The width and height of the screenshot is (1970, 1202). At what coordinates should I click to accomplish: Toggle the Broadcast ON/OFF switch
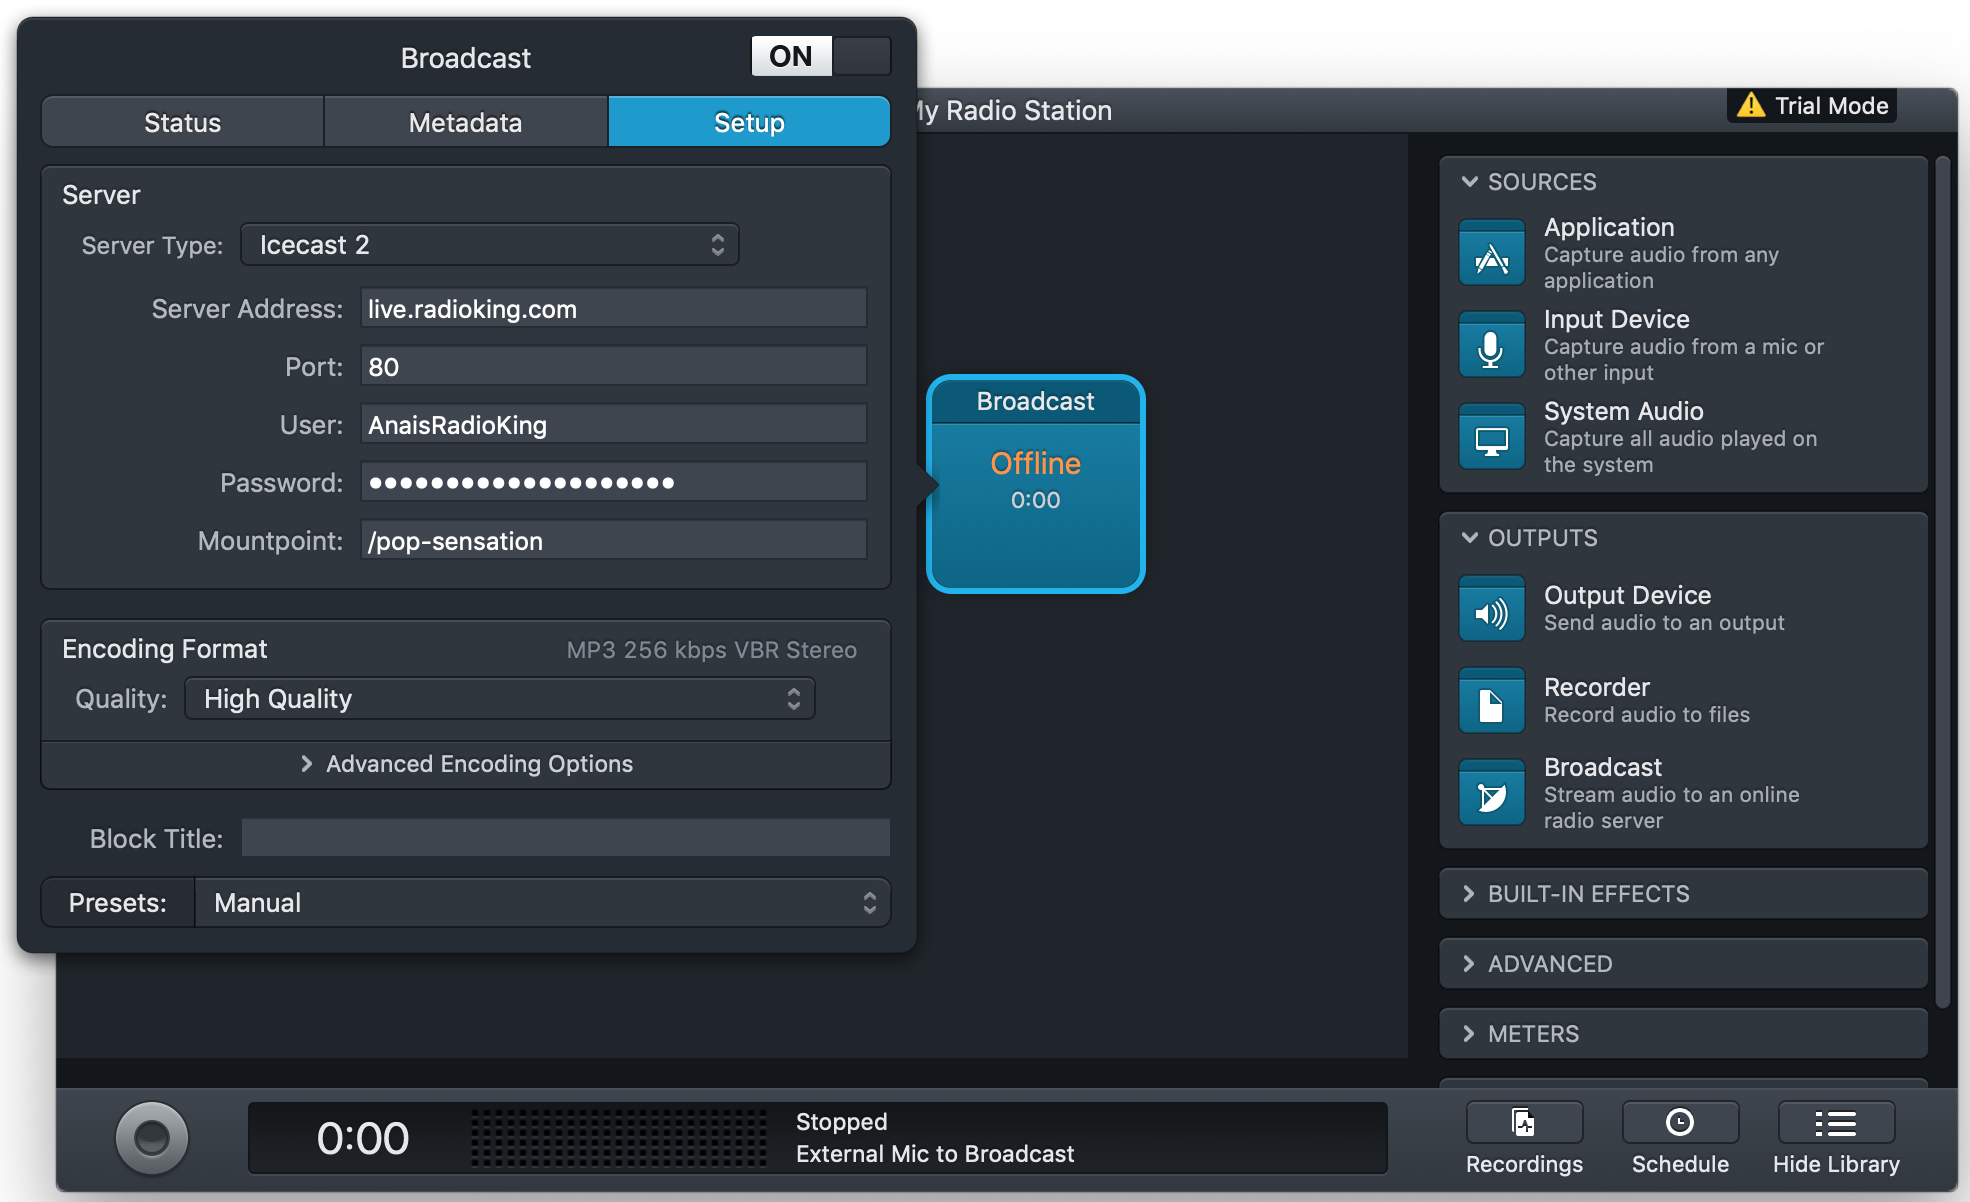(x=820, y=57)
